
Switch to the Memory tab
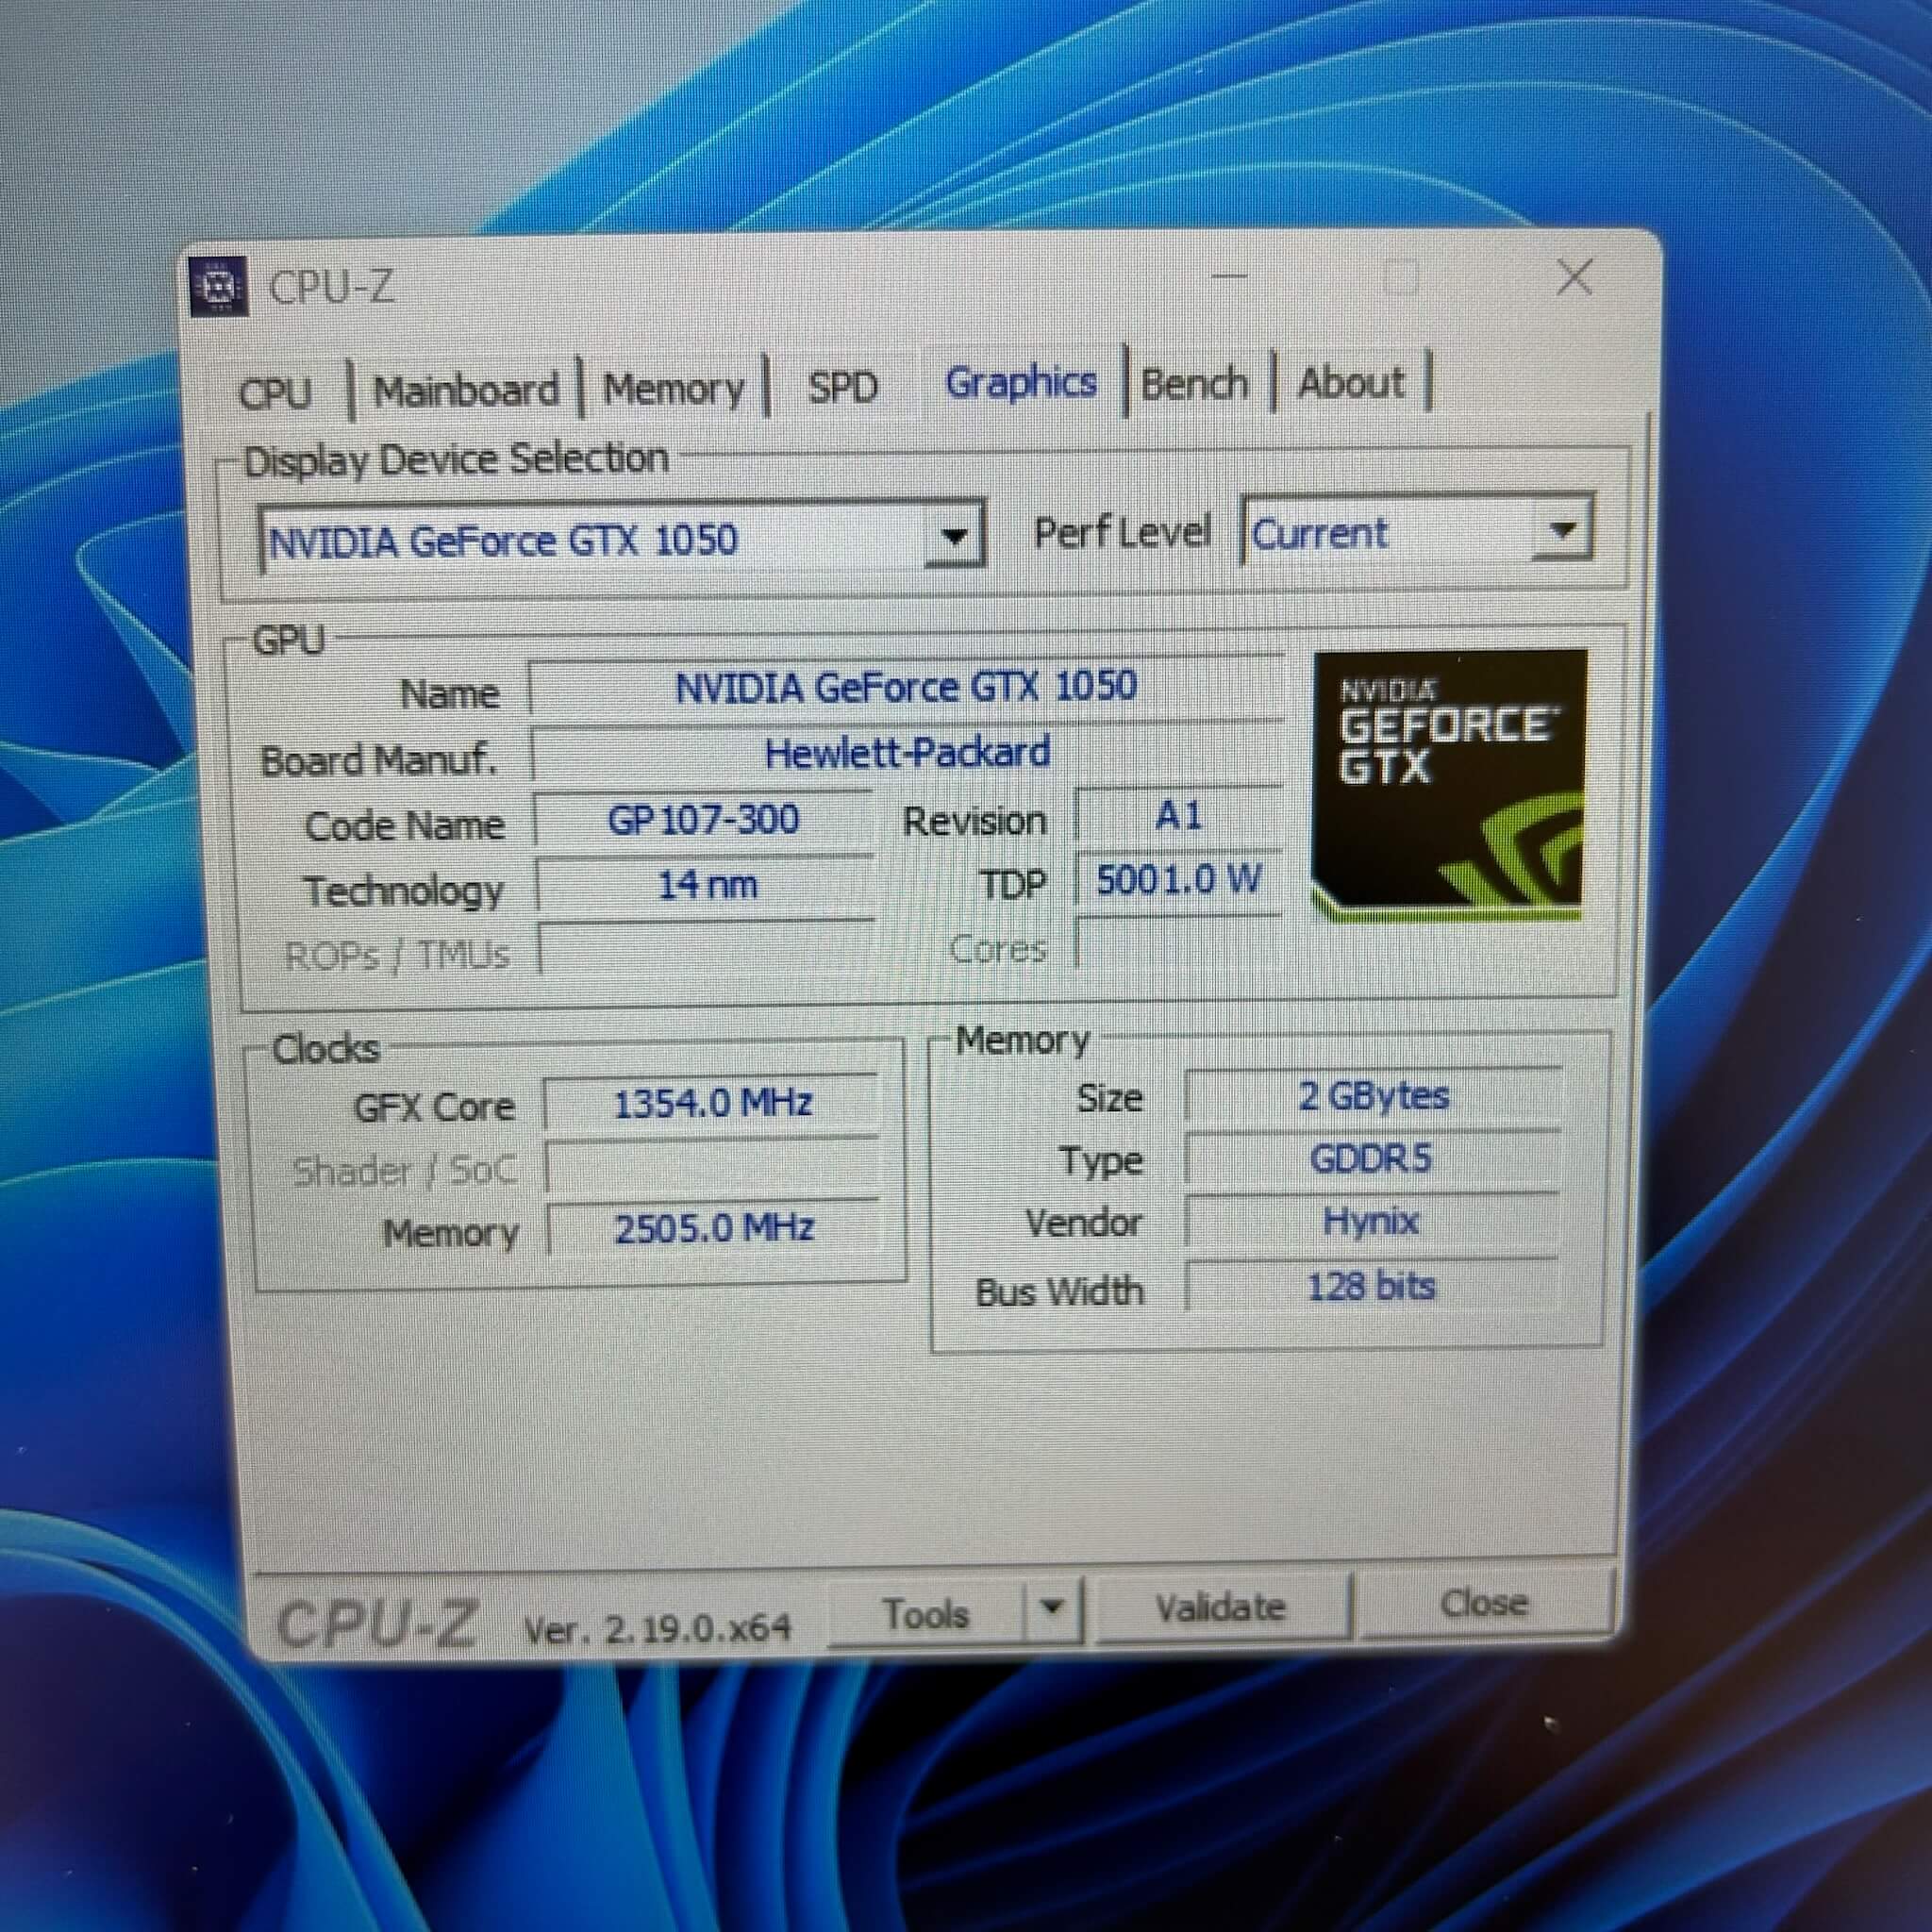[x=674, y=388]
